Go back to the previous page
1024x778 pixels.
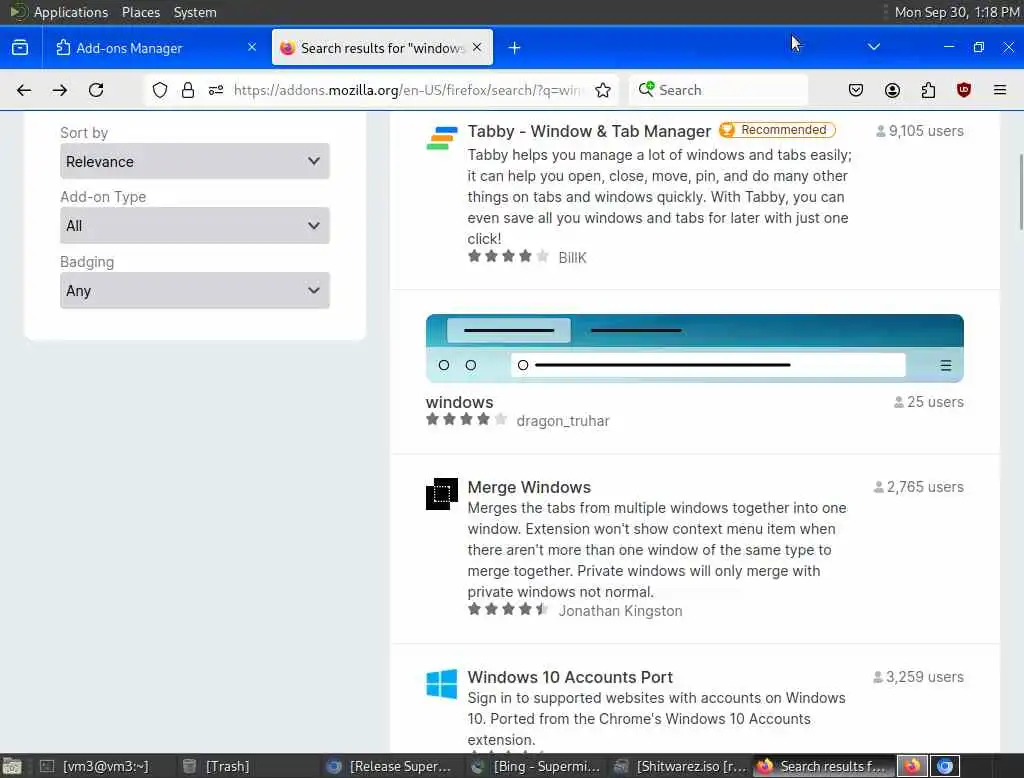point(24,90)
